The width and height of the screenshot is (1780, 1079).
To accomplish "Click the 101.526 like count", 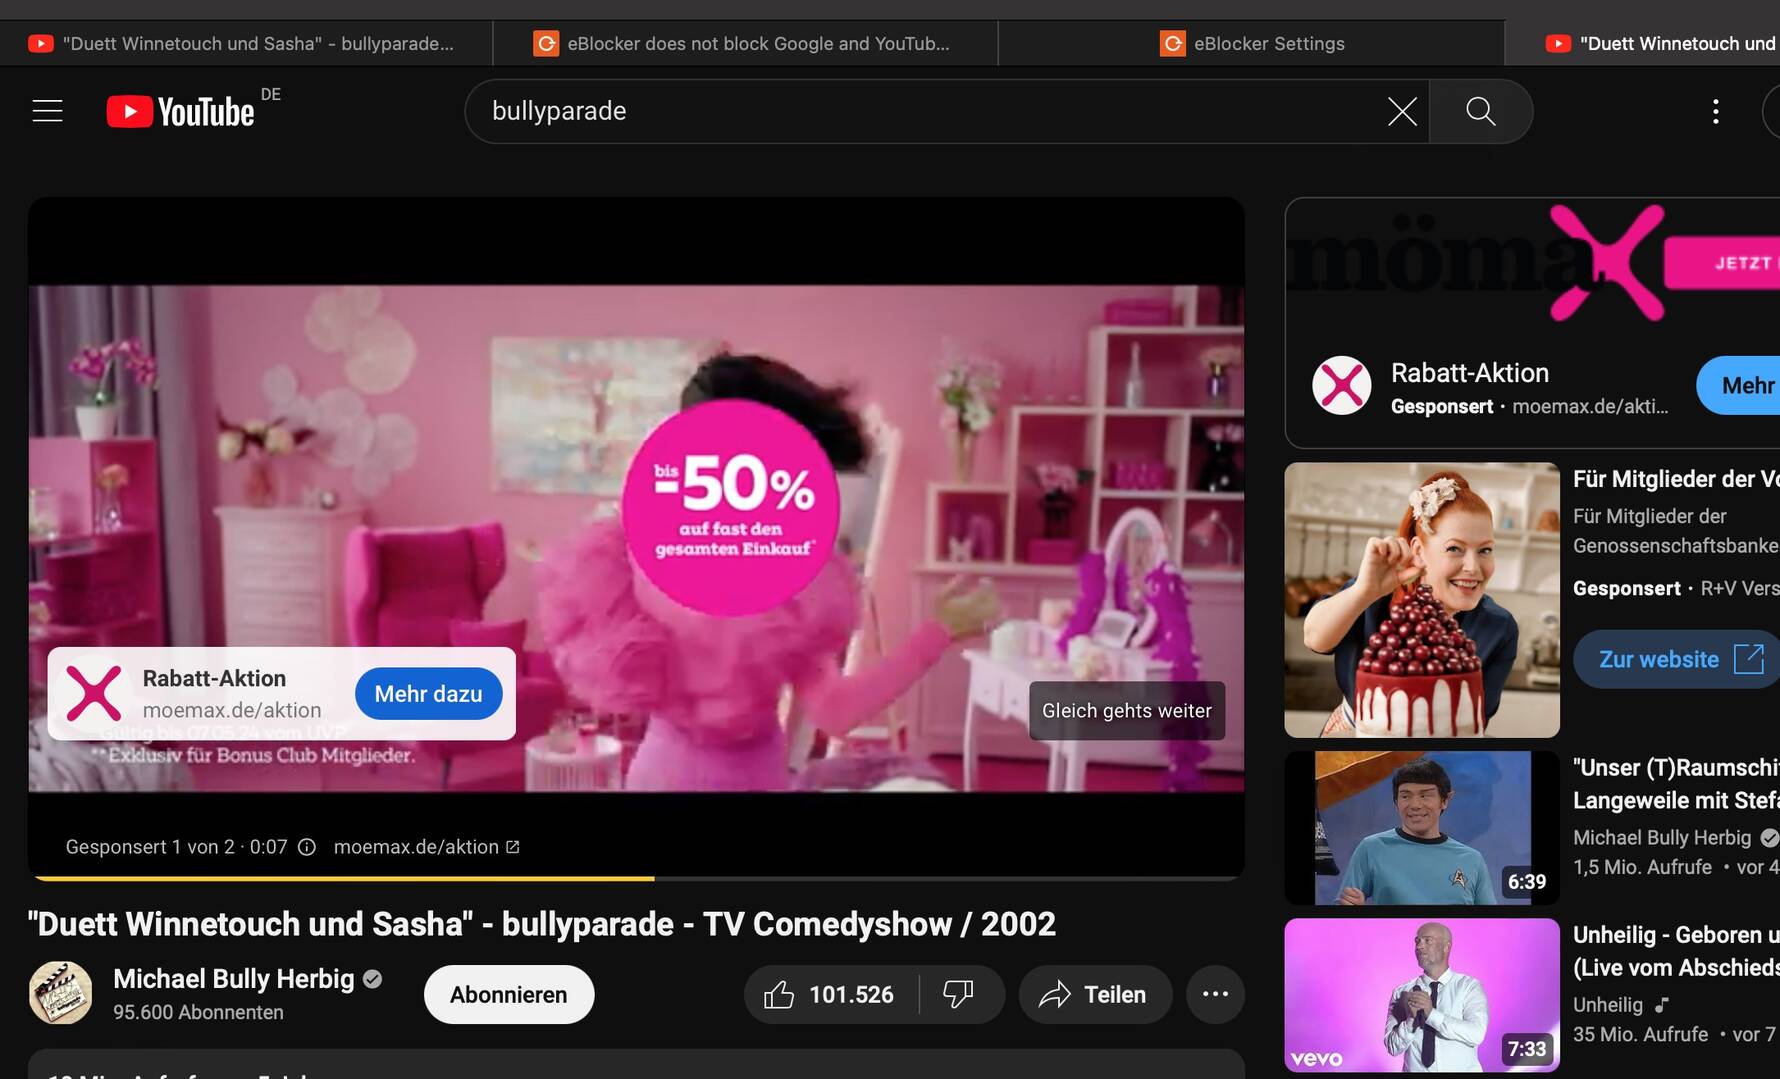I will pos(851,994).
